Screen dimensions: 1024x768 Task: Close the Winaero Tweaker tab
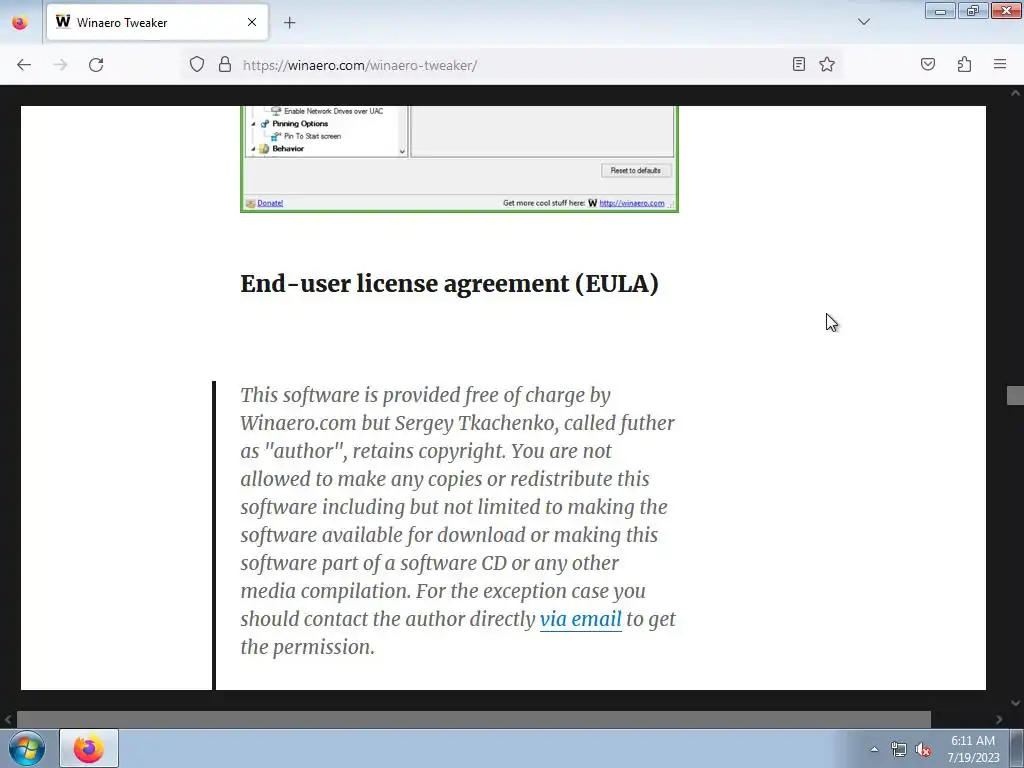[x=252, y=22]
